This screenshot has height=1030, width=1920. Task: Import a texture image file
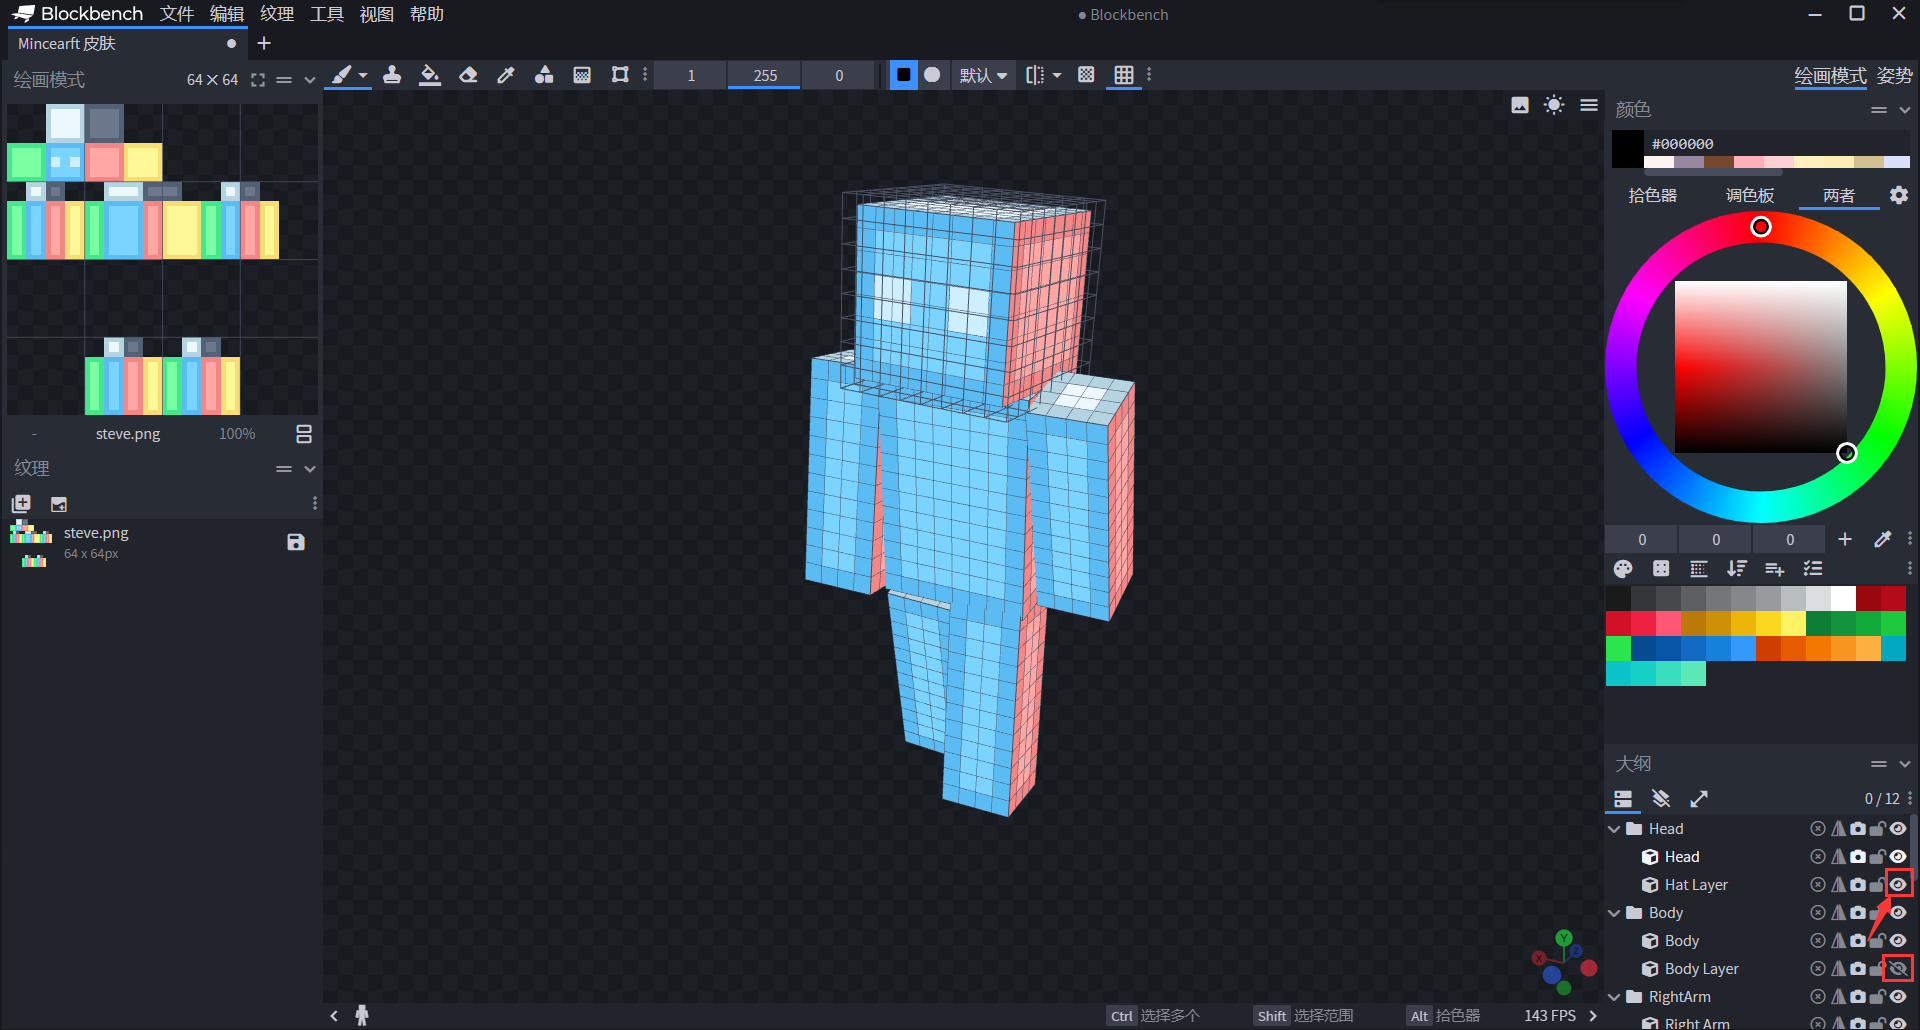pyautogui.click(x=59, y=504)
